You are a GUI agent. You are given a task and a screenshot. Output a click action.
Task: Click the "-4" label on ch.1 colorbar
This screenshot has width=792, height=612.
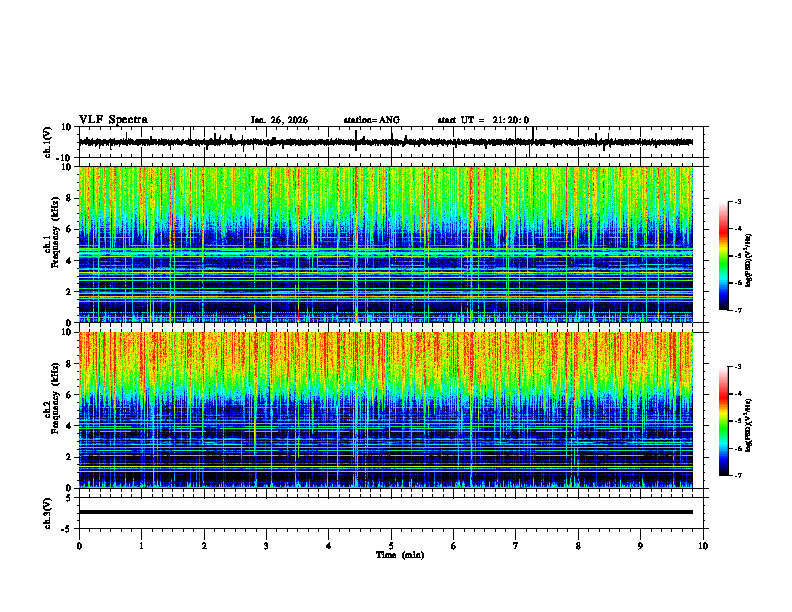tap(738, 229)
